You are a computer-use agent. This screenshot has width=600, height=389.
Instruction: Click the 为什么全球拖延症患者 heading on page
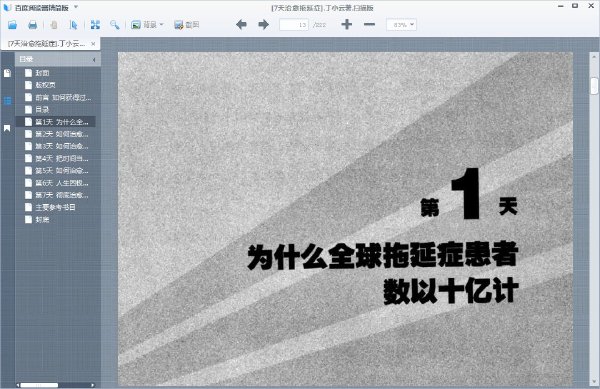point(383,256)
